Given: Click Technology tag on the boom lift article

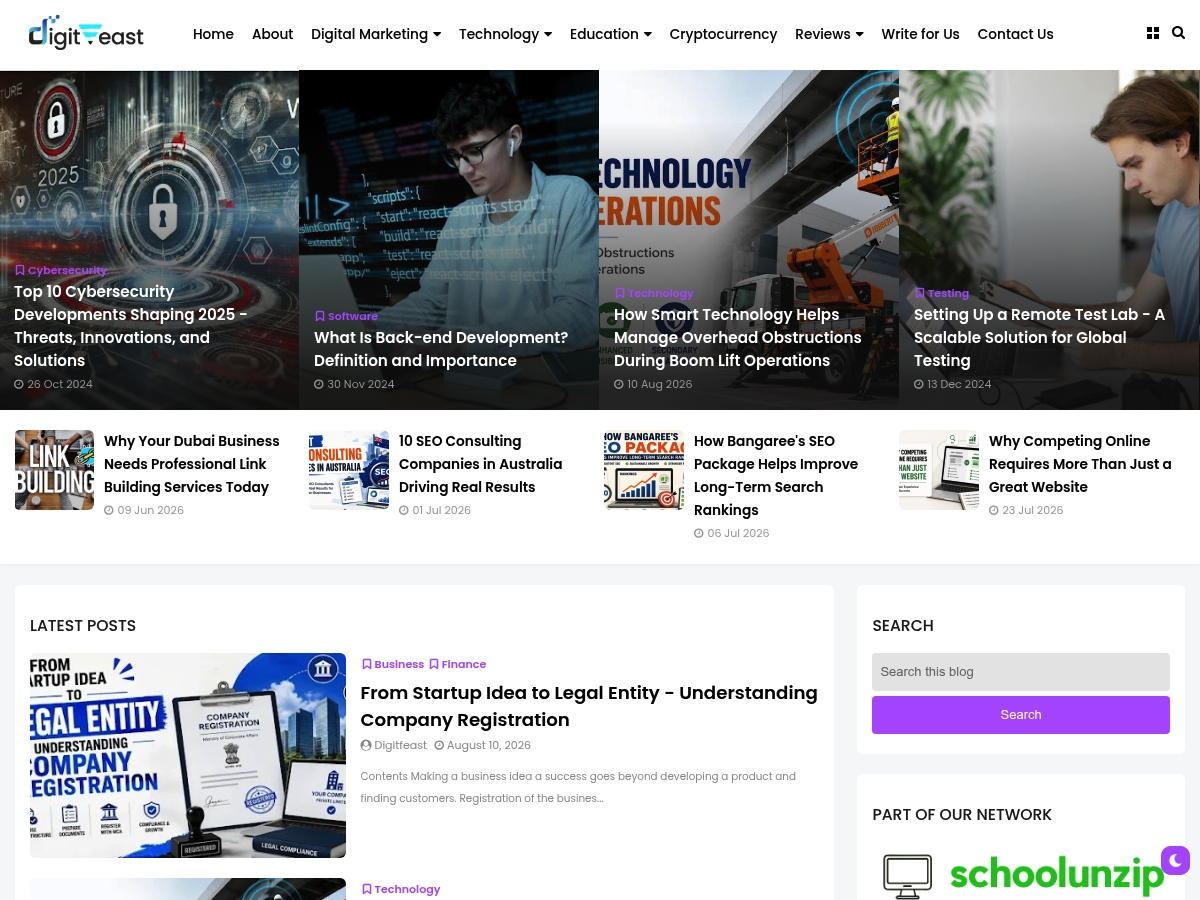Looking at the screenshot, I should click(x=654, y=293).
